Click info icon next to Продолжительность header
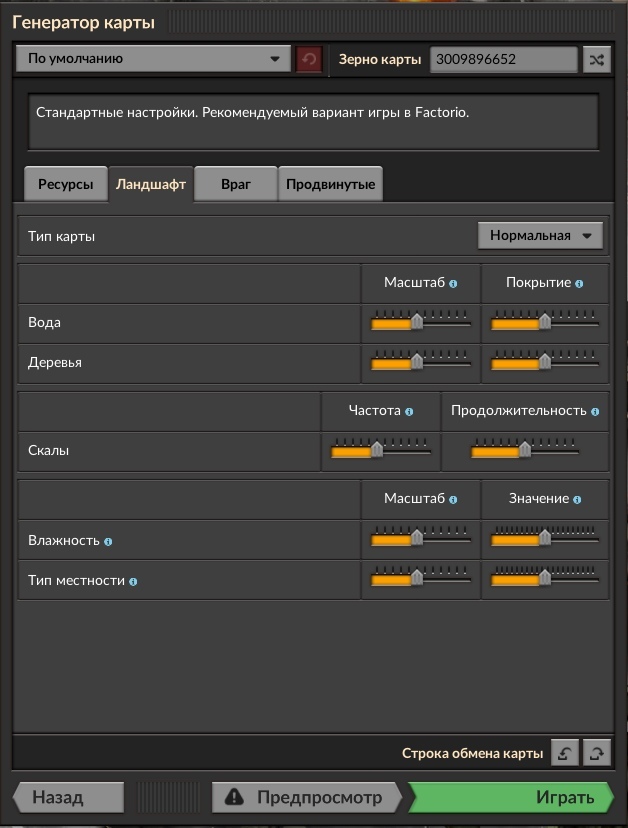This screenshot has width=628, height=828. 595,411
